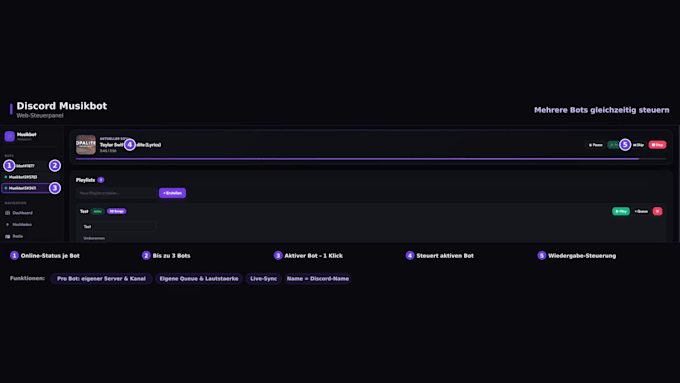This screenshot has height=383, width=680.
Task: Delete the Test playlist with red X
Action: (x=657, y=211)
